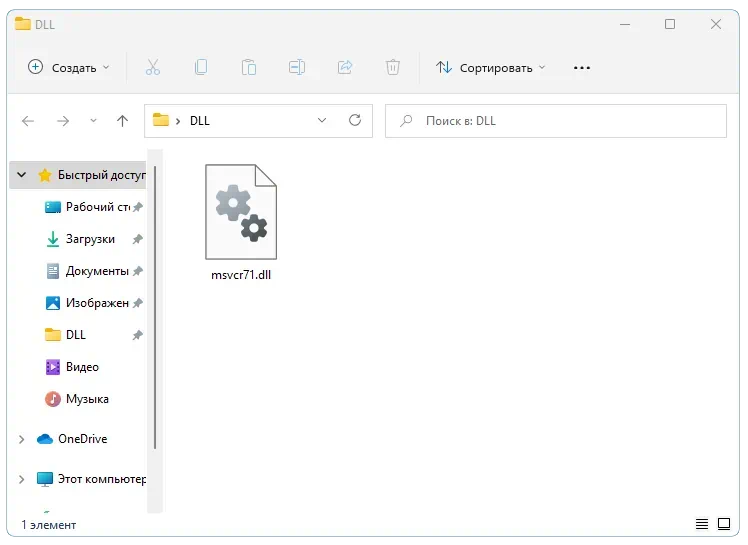The width and height of the screenshot is (748, 545).
Task: Open Загрузки folder in sidebar
Action: [x=80, y=239]
